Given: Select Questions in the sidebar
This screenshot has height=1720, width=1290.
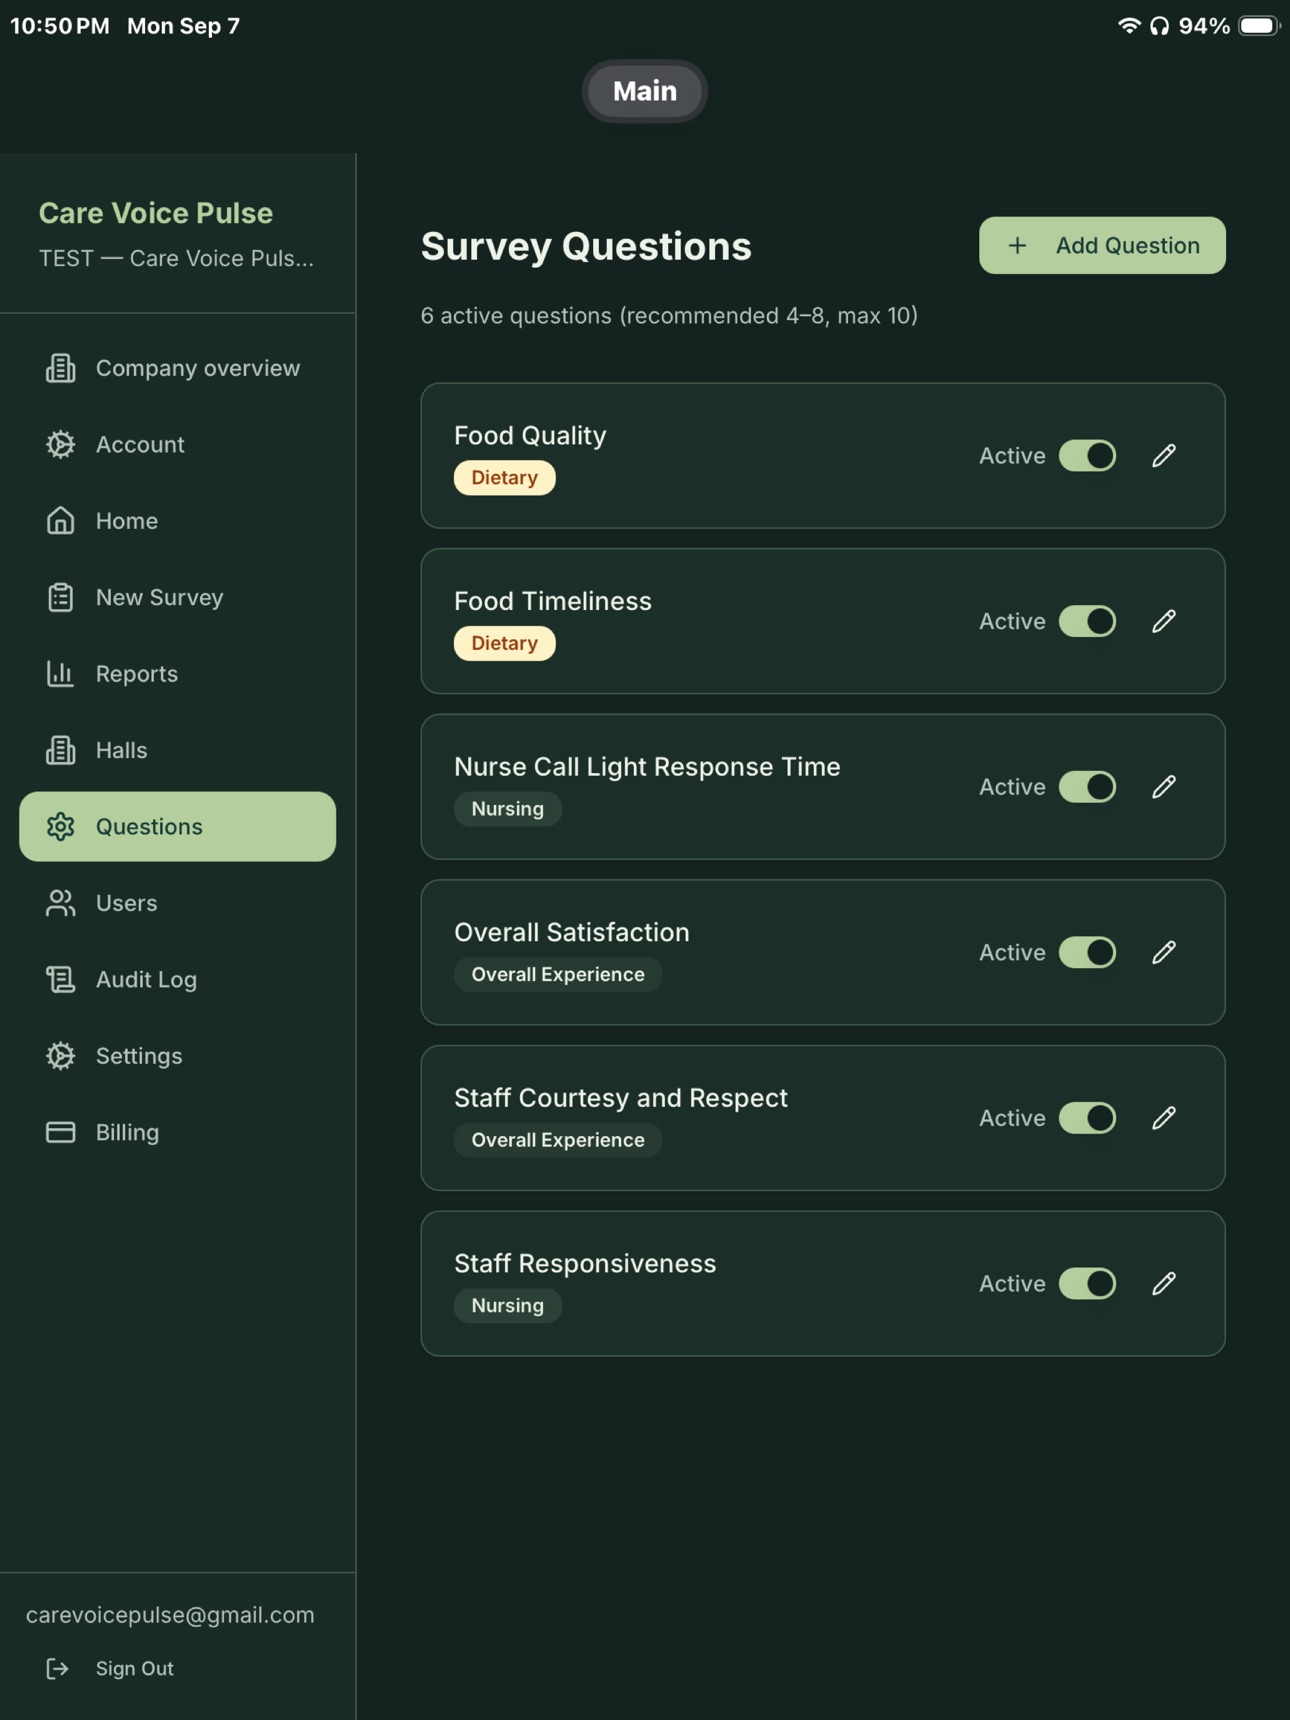Looking at the screenshot, I should (178, 827).
